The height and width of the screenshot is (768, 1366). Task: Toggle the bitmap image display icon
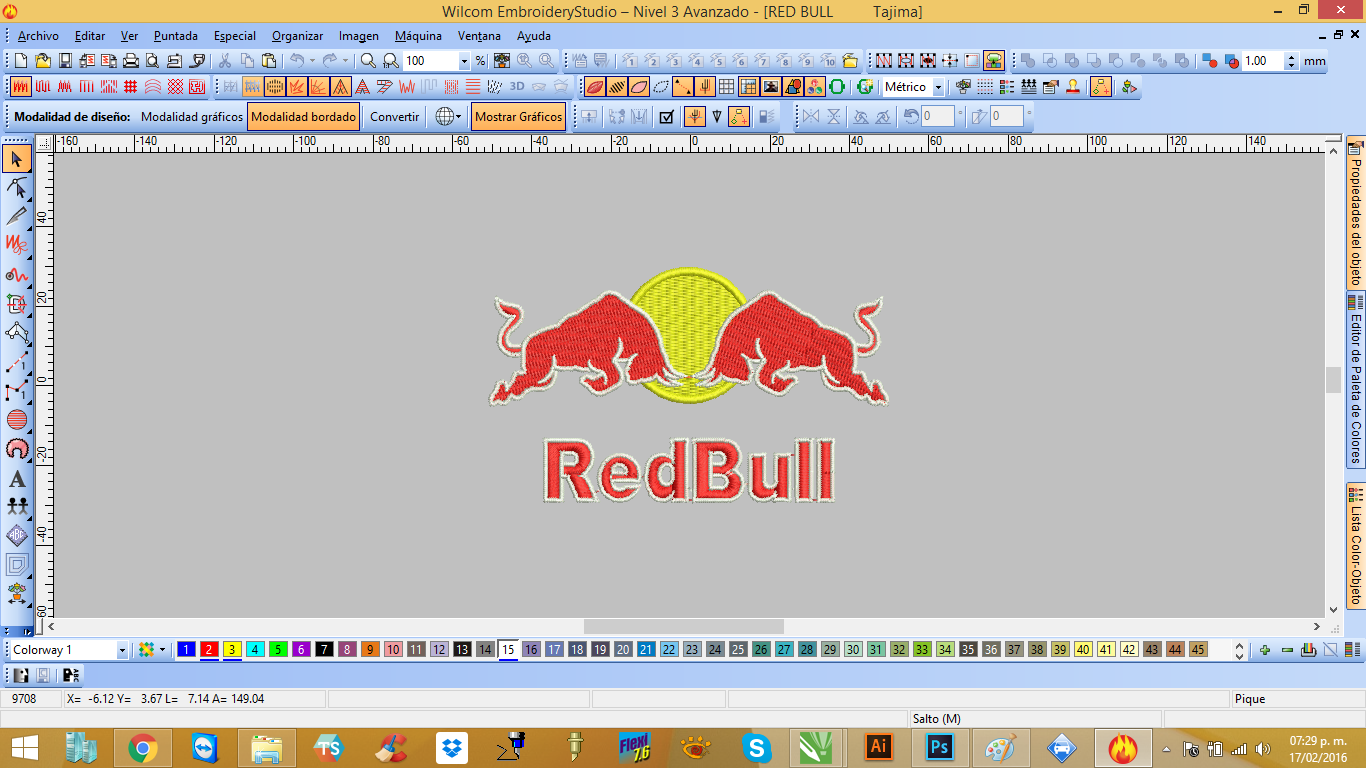pyautogui.click(x=770, y=87)
